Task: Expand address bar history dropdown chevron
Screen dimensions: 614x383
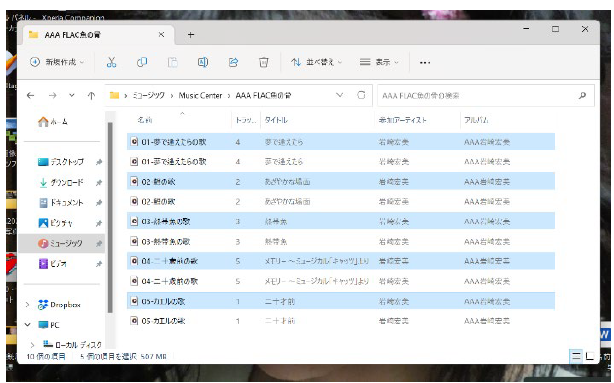Action: [x=340, y=95]
